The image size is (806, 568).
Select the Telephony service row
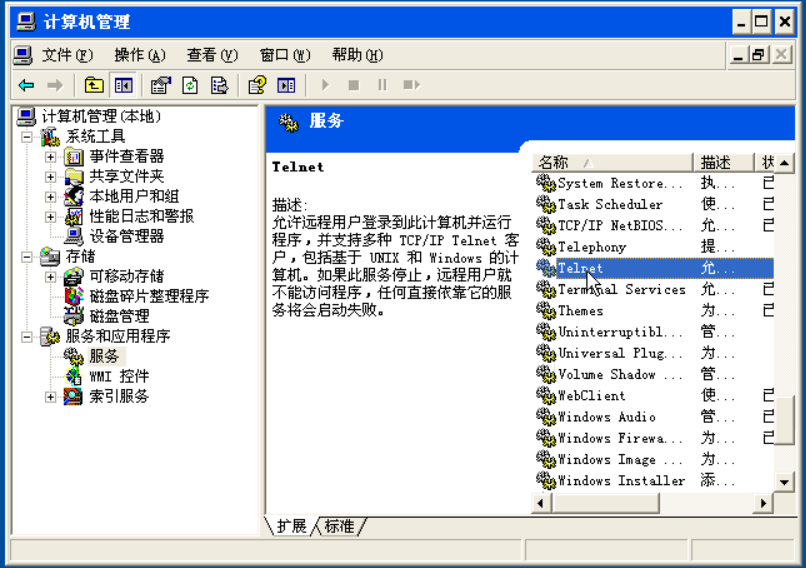click(653, 247)
